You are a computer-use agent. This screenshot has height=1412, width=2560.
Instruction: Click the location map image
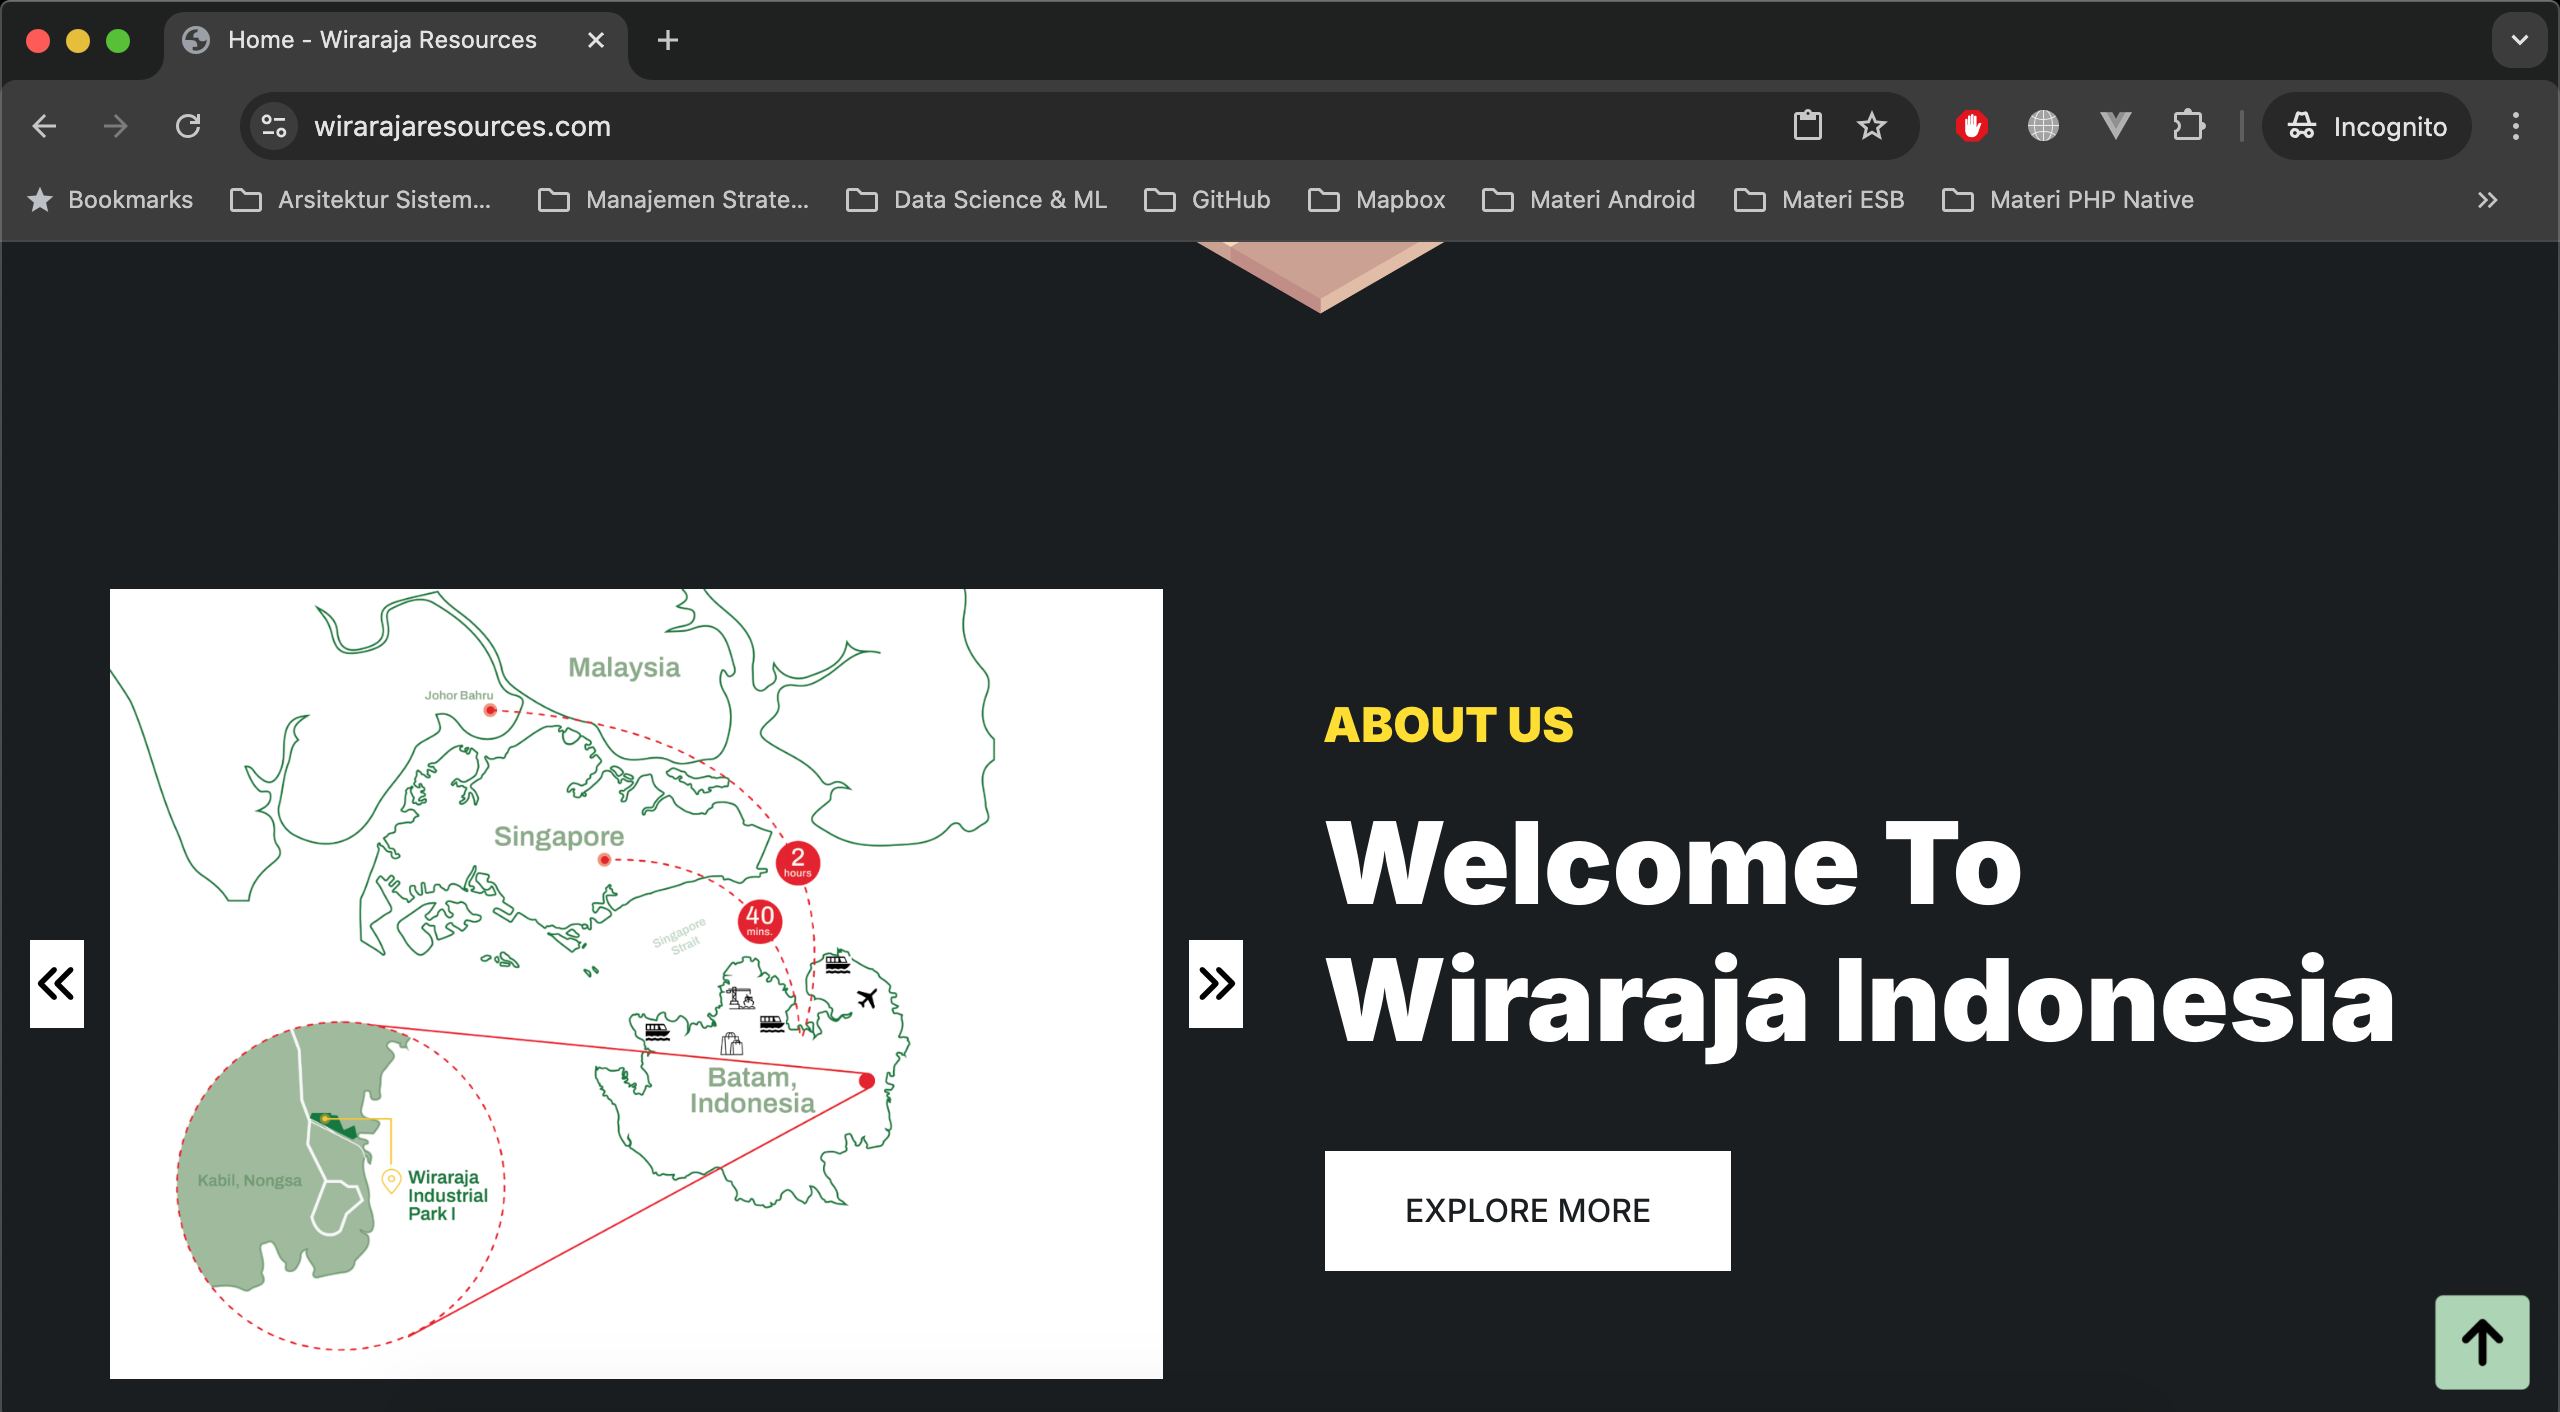click(x=636, y=984)
